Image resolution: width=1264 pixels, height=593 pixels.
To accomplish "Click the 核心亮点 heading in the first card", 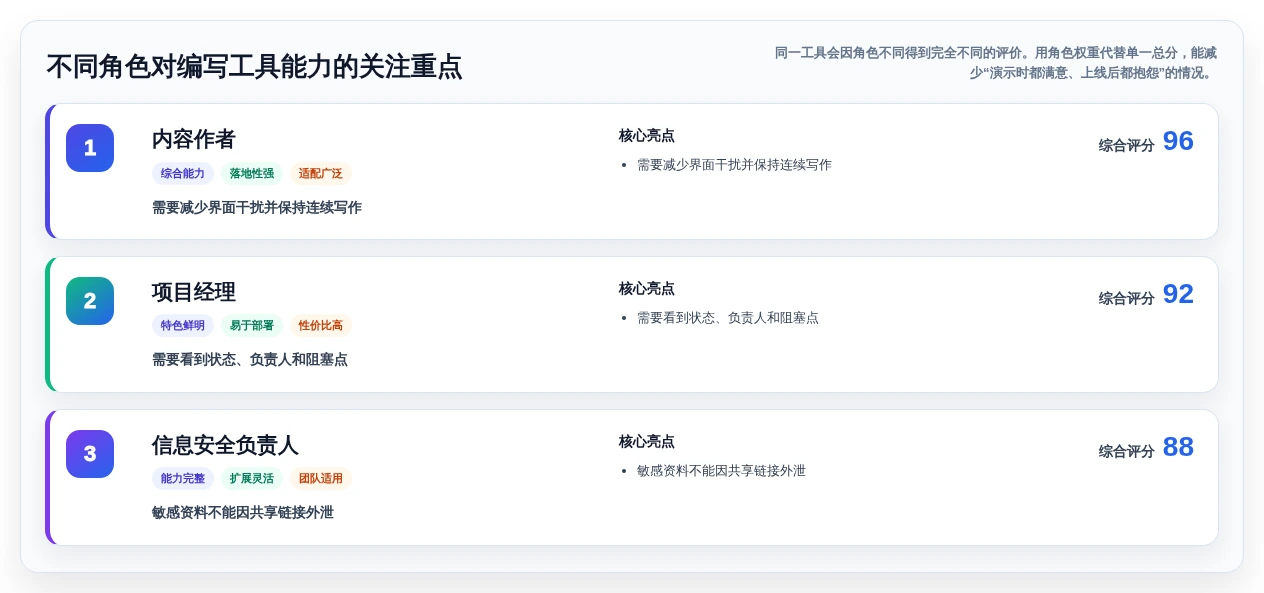I will [x=647, y=136].
